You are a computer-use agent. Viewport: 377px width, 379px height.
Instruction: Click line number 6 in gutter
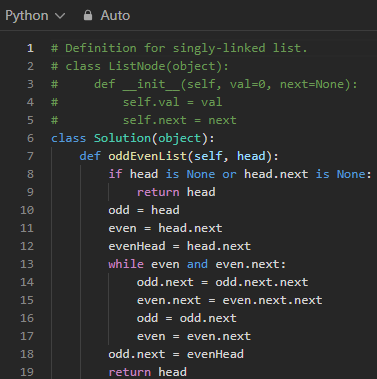(30, 138)
